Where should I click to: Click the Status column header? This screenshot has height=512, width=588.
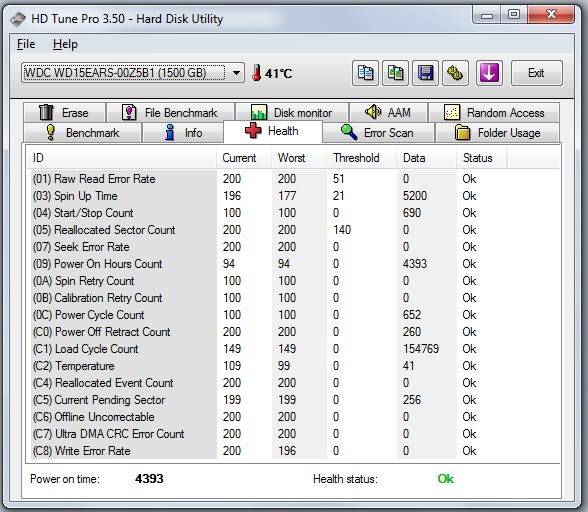tap(482, 158)
